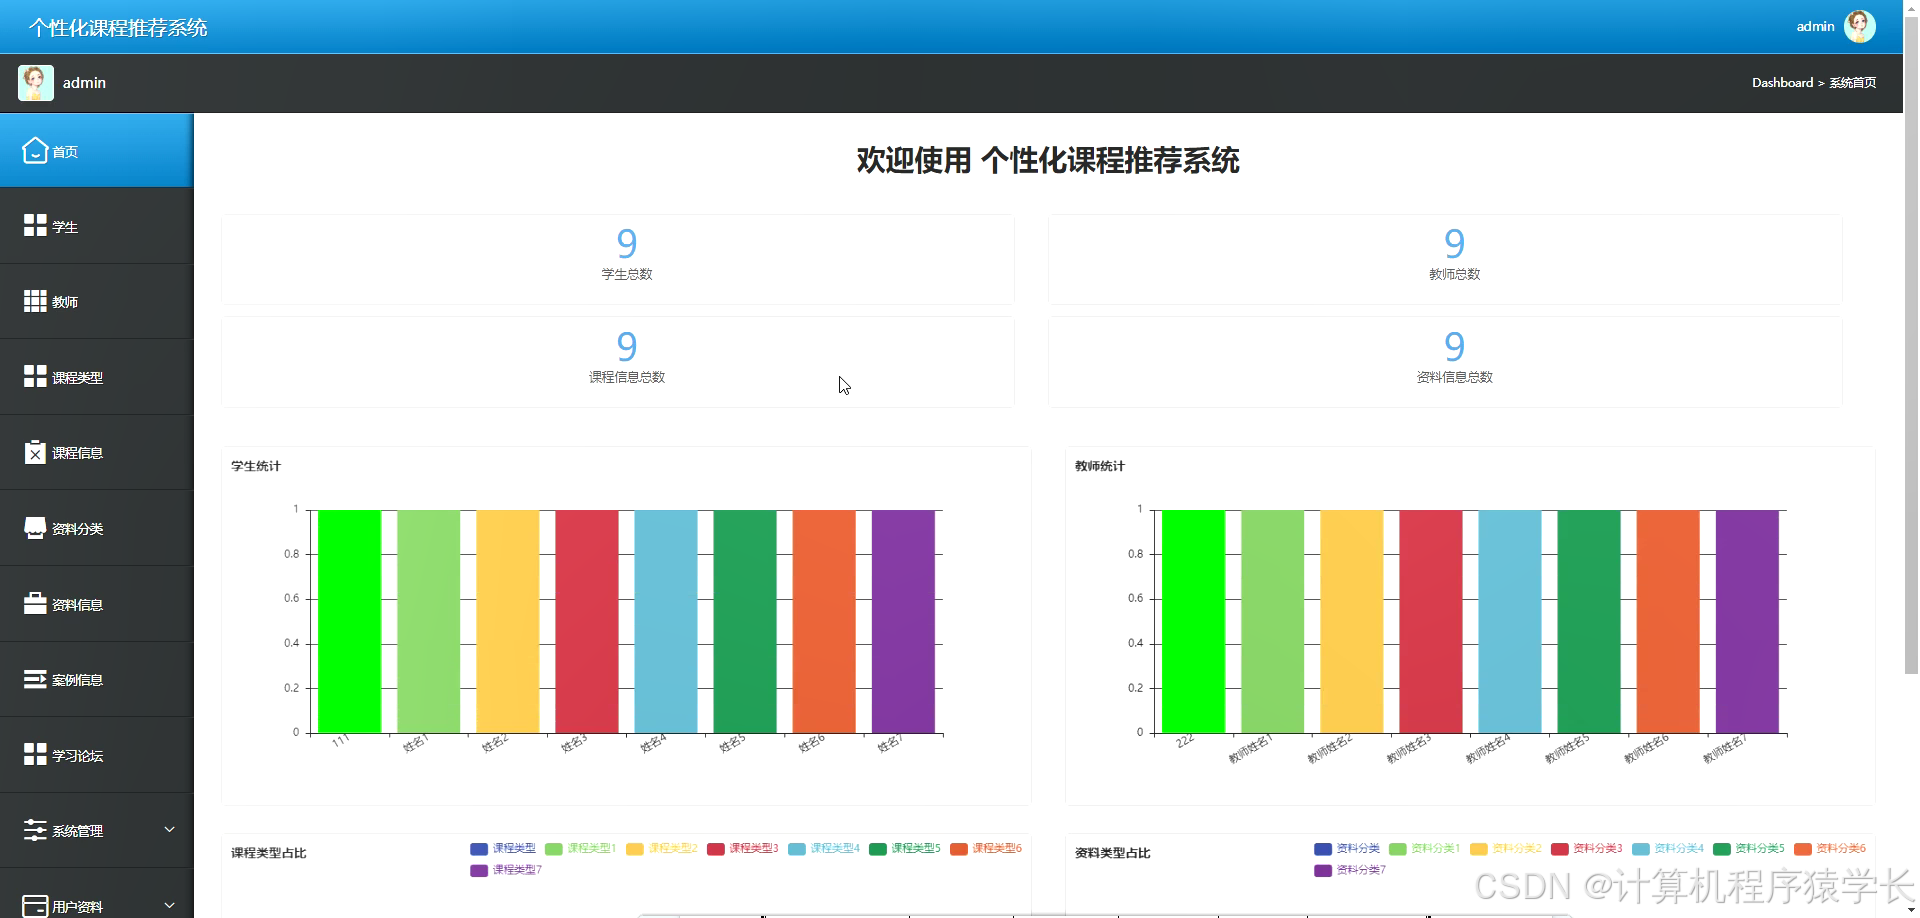Click the 资料信息总数 statistic card
Viewport: 1920px width, 918px height.
(x=1445, y=362)
